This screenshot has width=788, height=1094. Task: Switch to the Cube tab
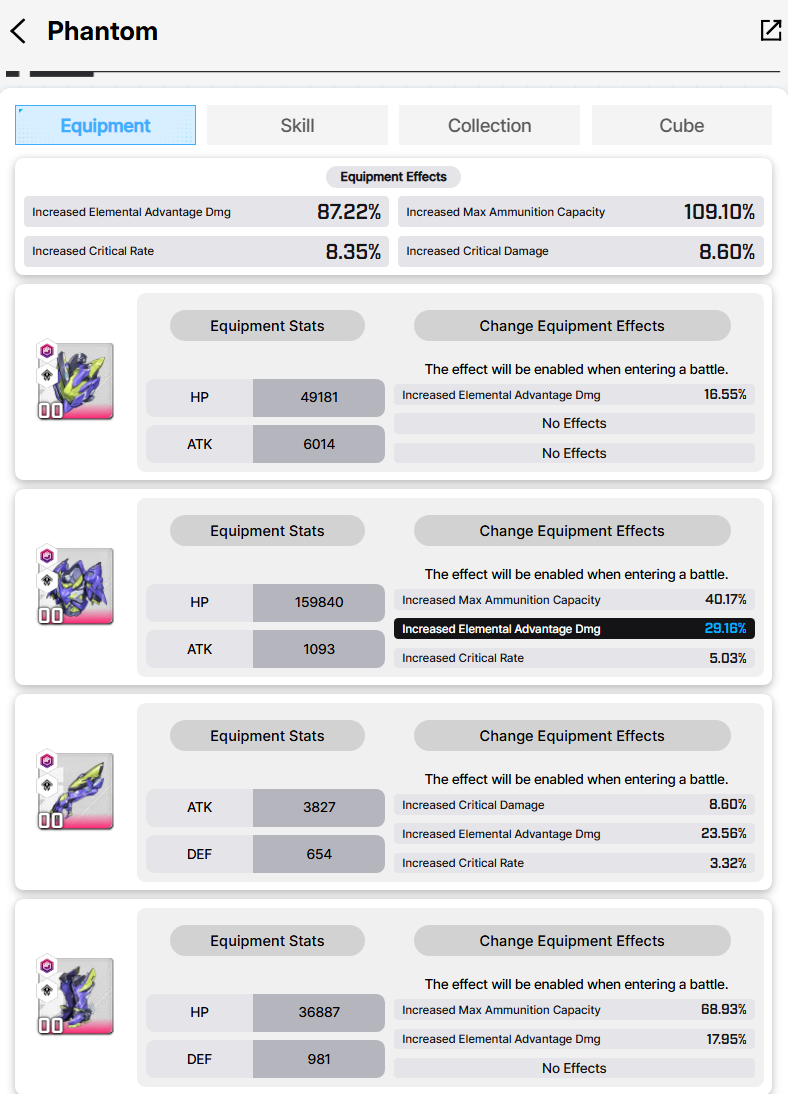[x=681, y=126]
